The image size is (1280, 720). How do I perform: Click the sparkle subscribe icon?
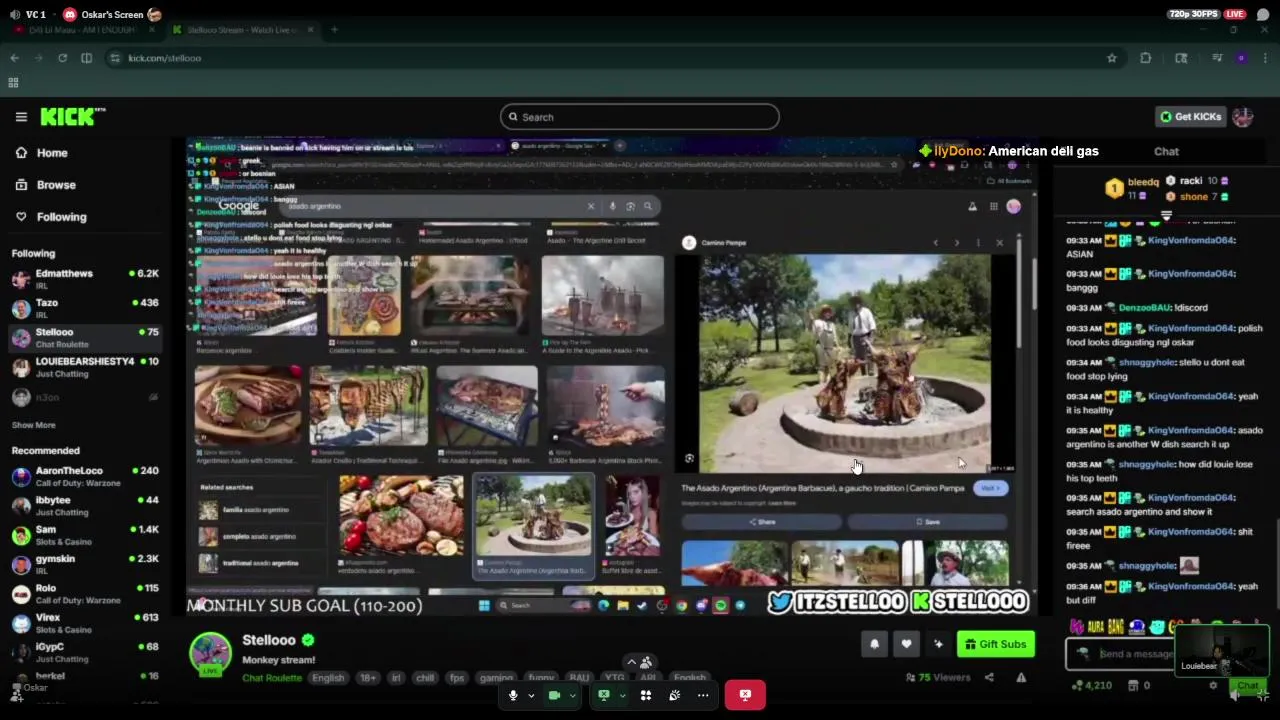point(938,644)
